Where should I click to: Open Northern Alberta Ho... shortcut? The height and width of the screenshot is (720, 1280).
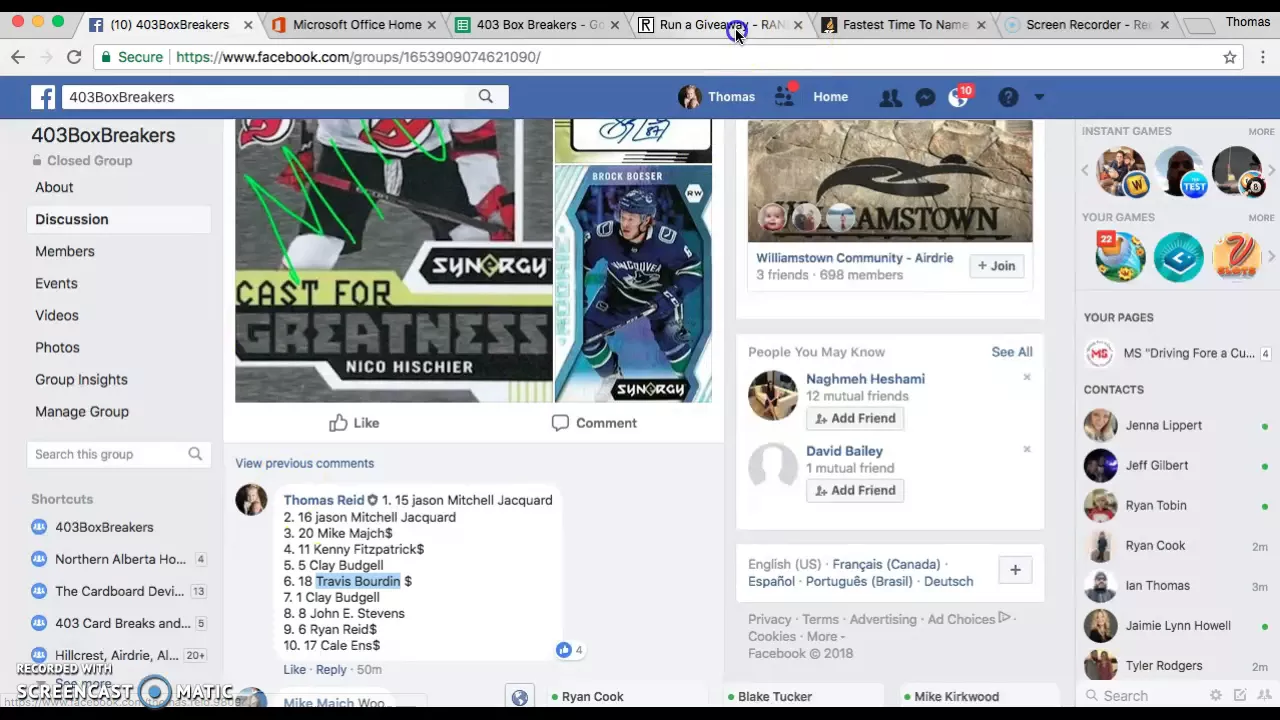(120, 559)
